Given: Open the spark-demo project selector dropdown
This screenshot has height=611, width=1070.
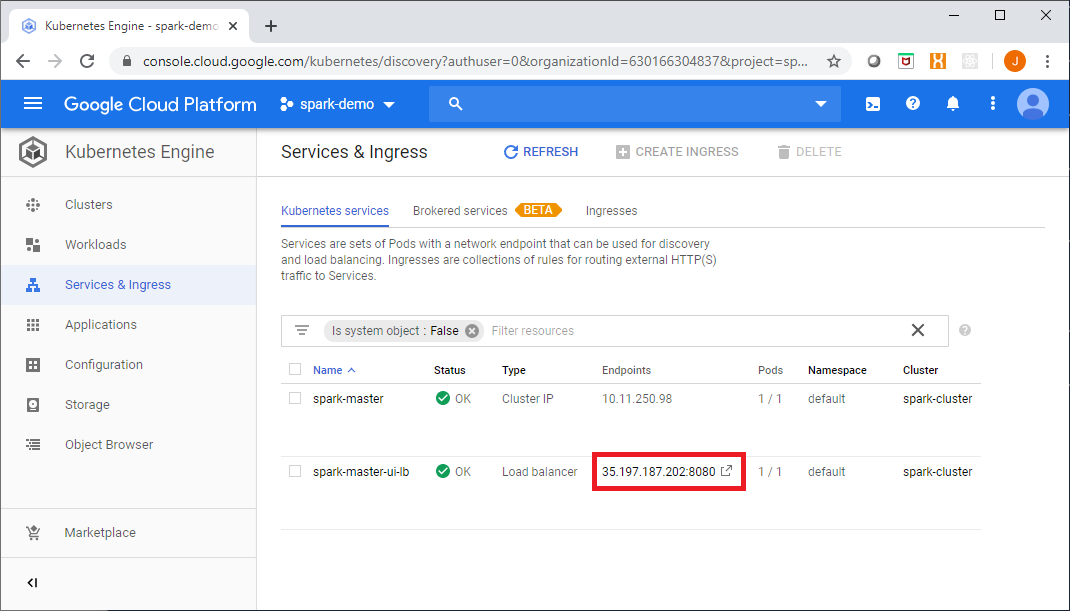Looking at the screenshot, I should point(338,104).
